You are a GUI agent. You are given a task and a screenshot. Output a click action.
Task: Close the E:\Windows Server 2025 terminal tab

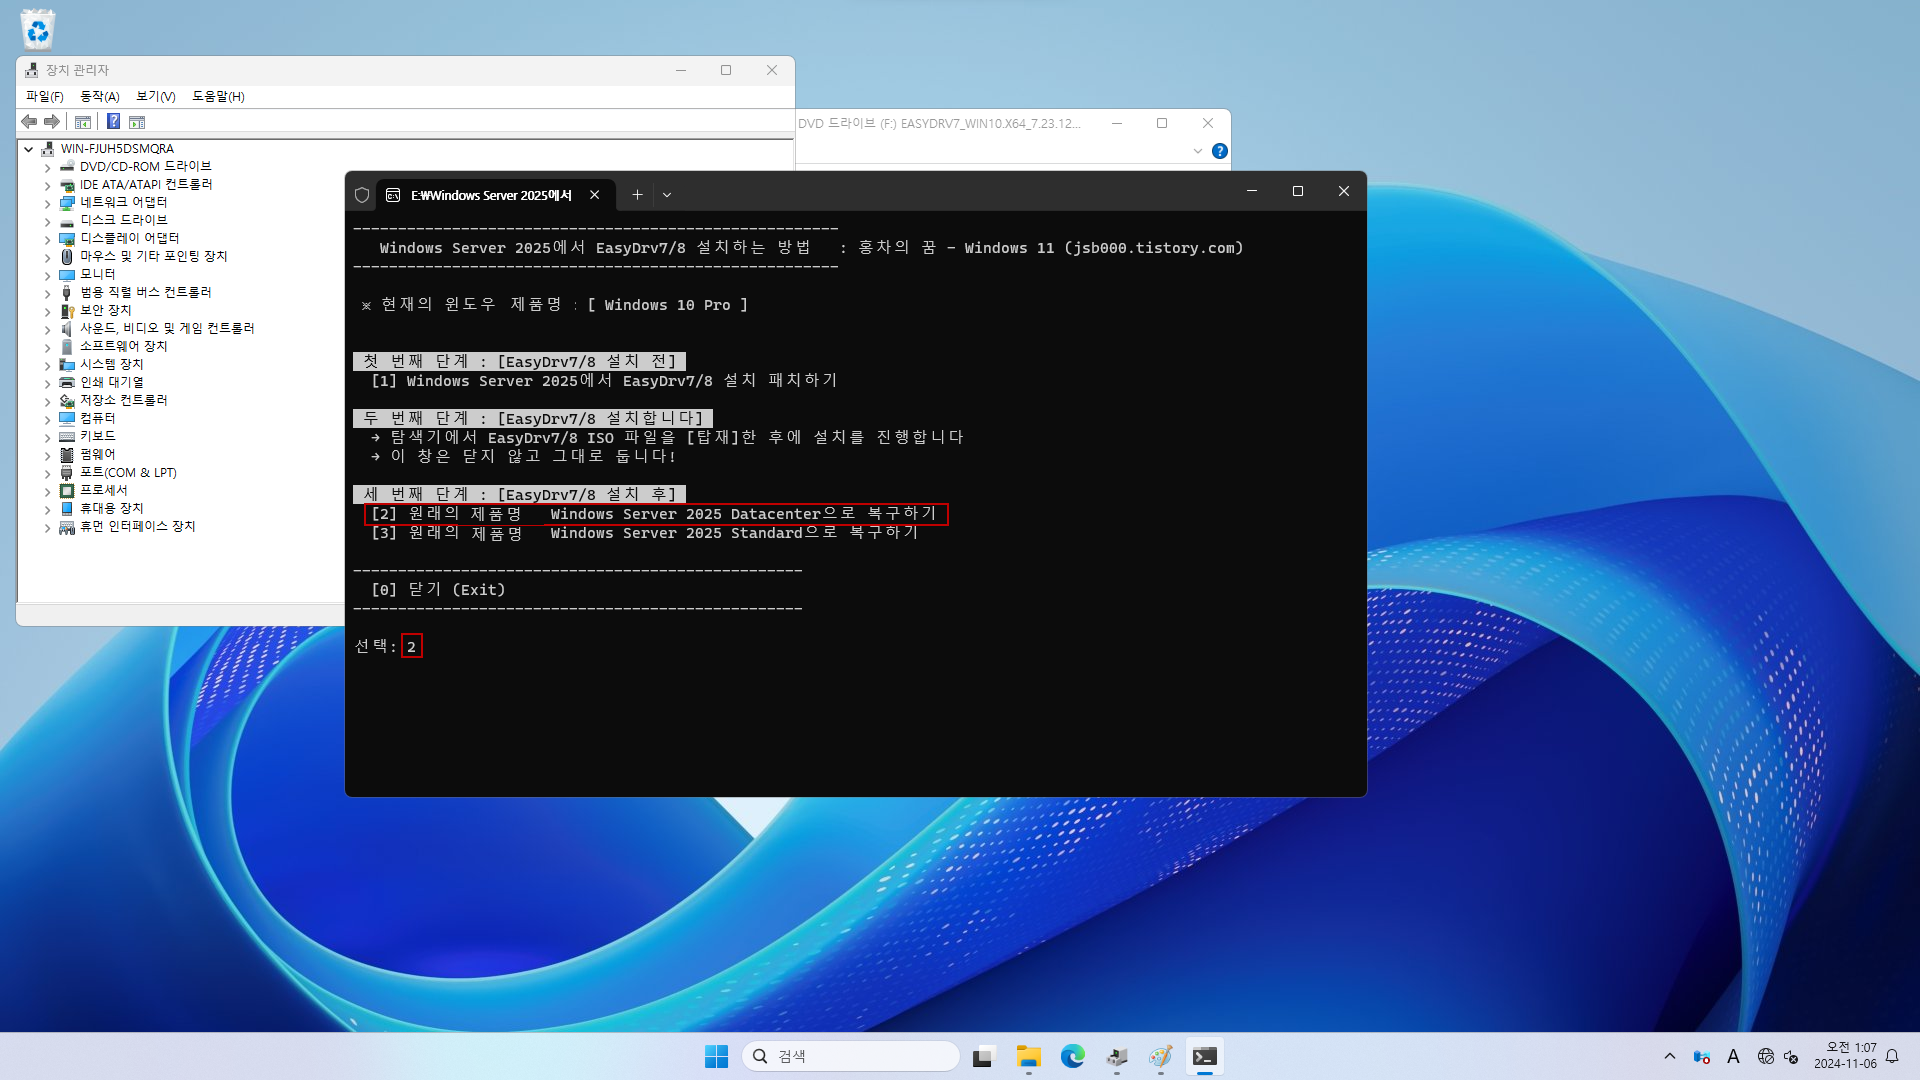coord(594,195)
